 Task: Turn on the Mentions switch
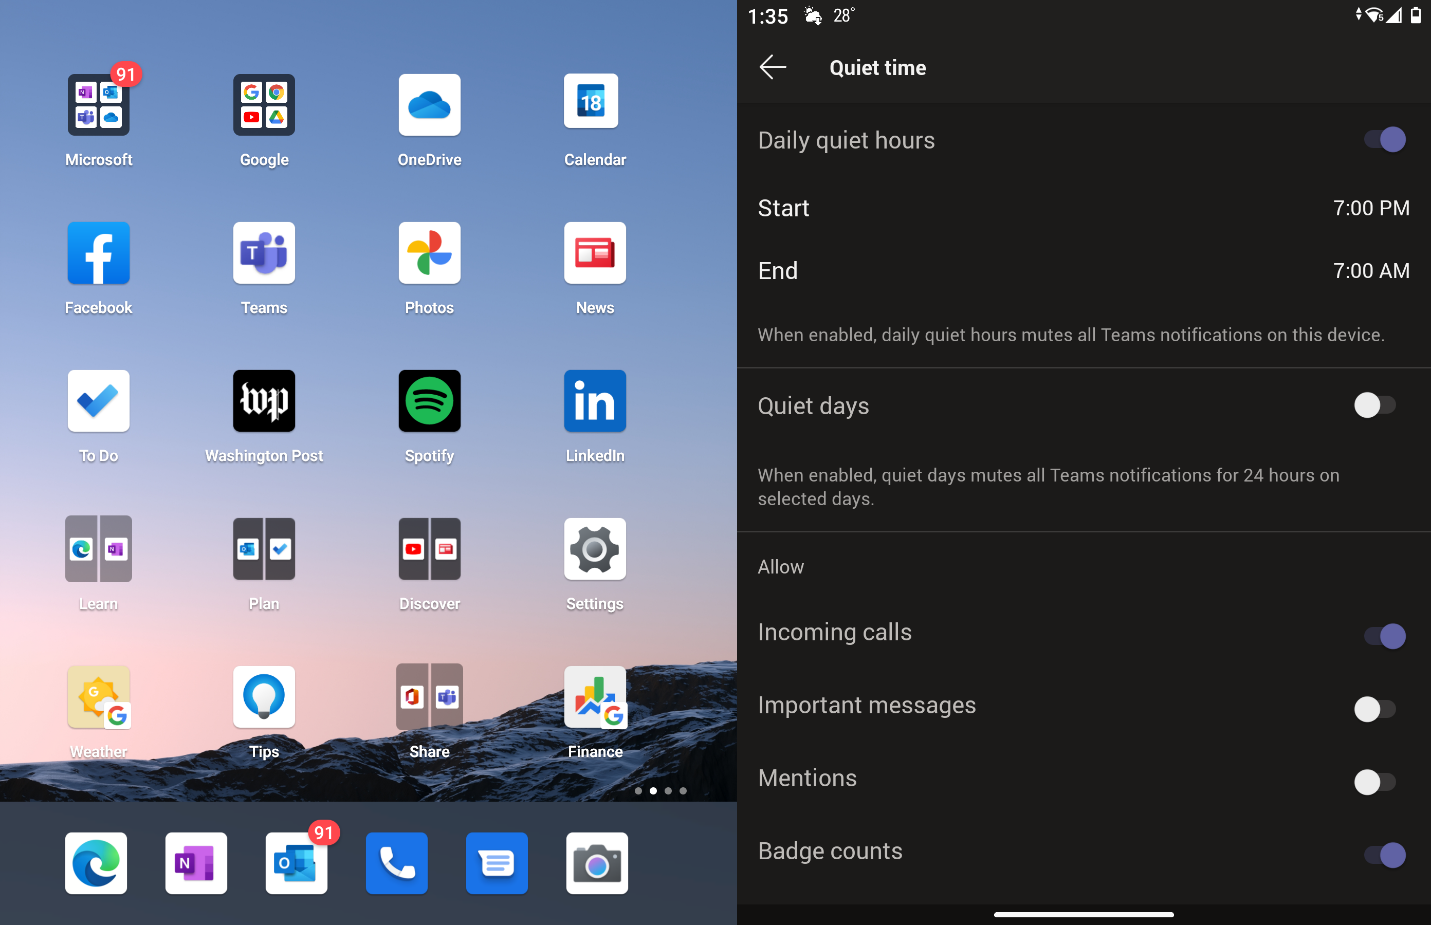click(x=1375, y=782)
